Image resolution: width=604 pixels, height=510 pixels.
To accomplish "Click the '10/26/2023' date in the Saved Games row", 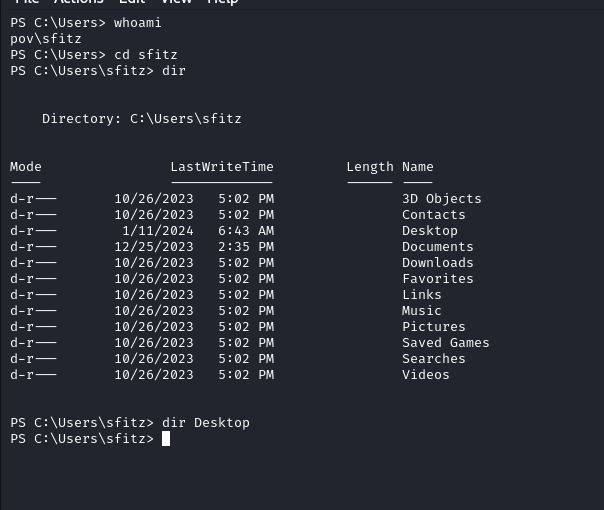I will [154, 342].
